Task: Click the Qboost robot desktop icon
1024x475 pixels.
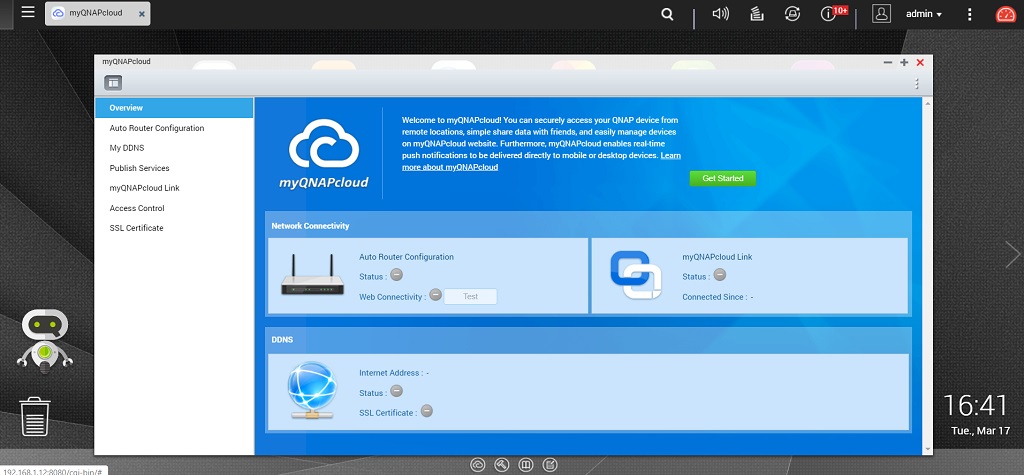Action: click(44, 340)
